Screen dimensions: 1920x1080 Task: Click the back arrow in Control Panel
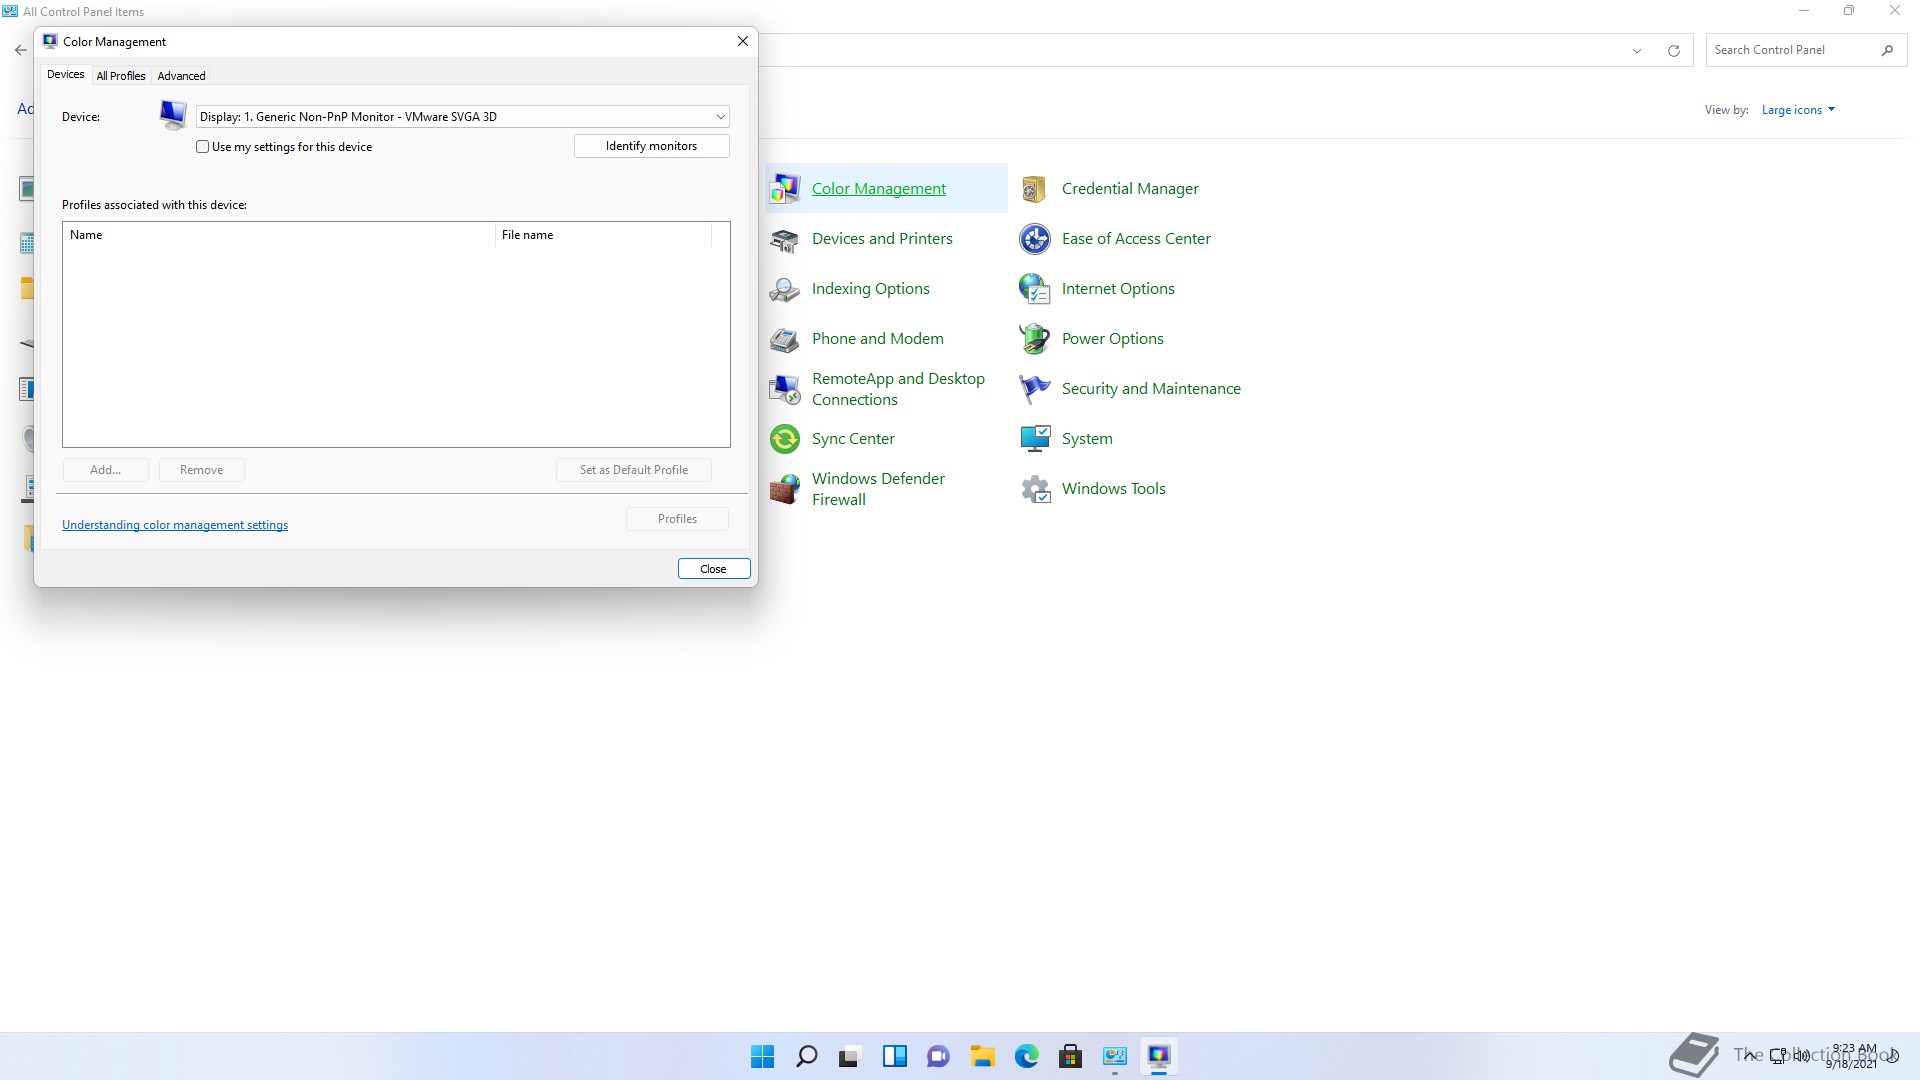coord(21,50)
